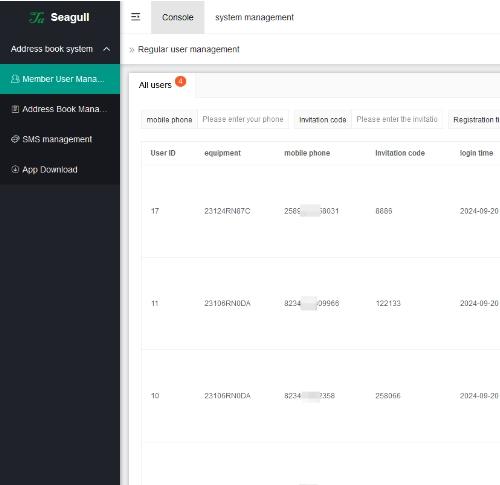Click the App Download icon
500x485 pixels.
(15, 169)
